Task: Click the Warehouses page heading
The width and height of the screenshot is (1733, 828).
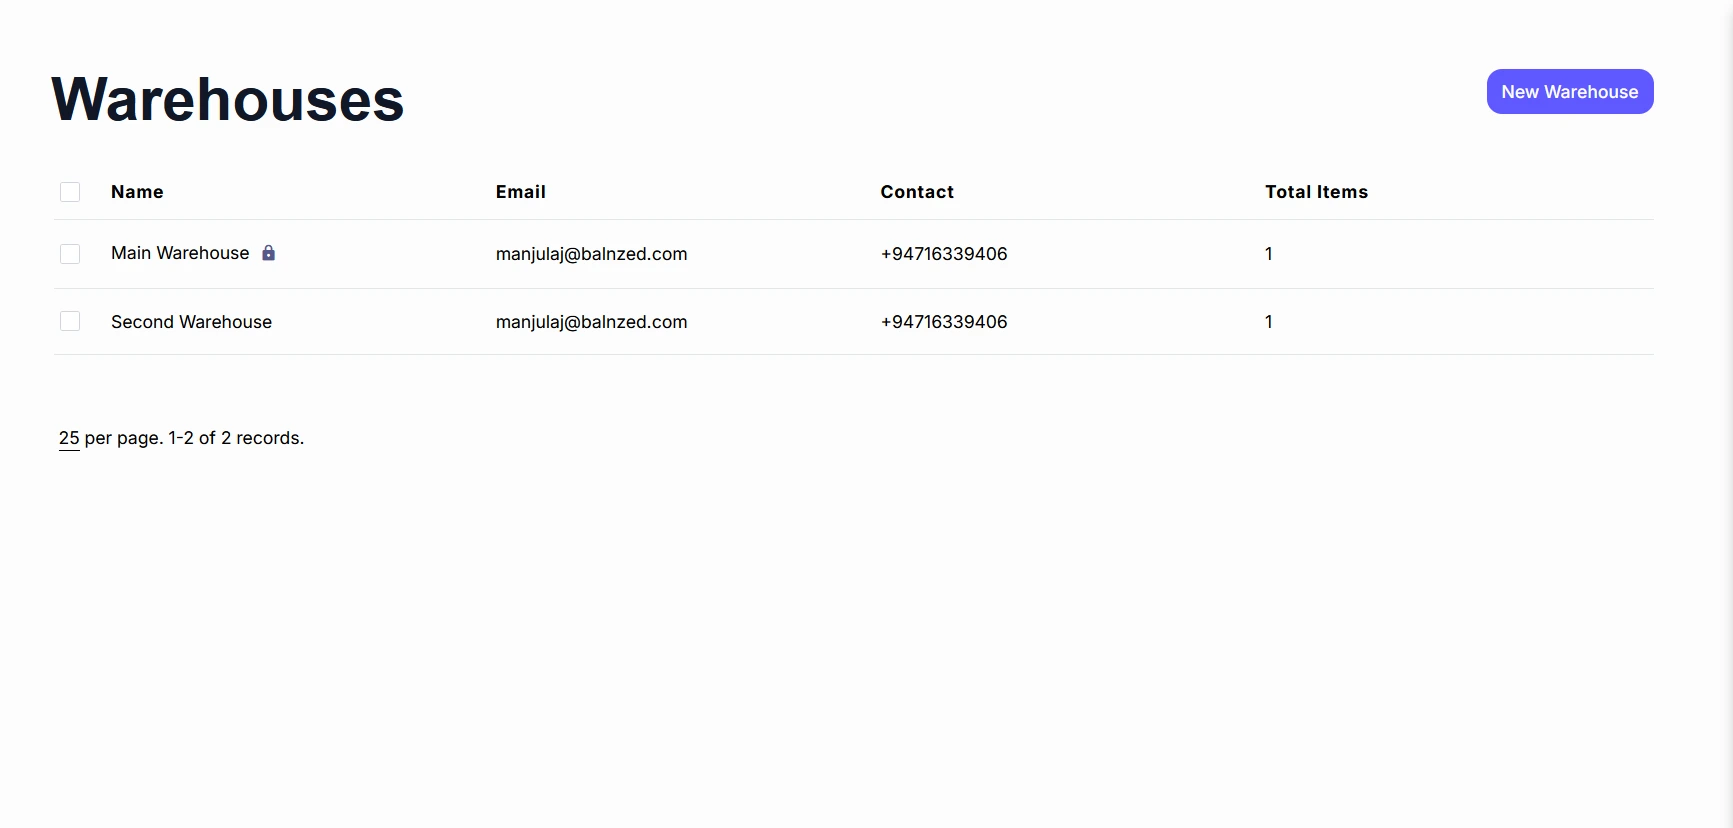Action: coord(227,98)
